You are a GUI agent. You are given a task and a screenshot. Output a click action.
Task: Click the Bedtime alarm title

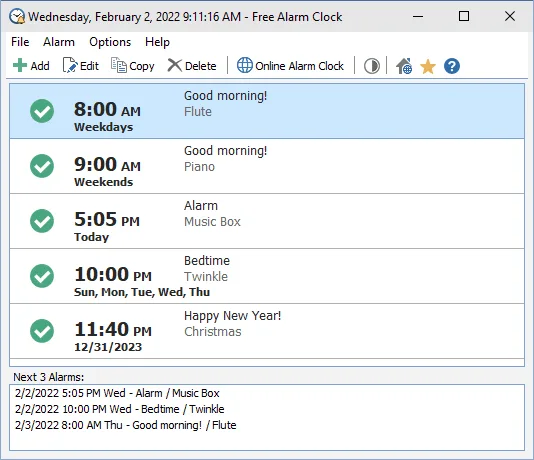(x=207, y=260)
